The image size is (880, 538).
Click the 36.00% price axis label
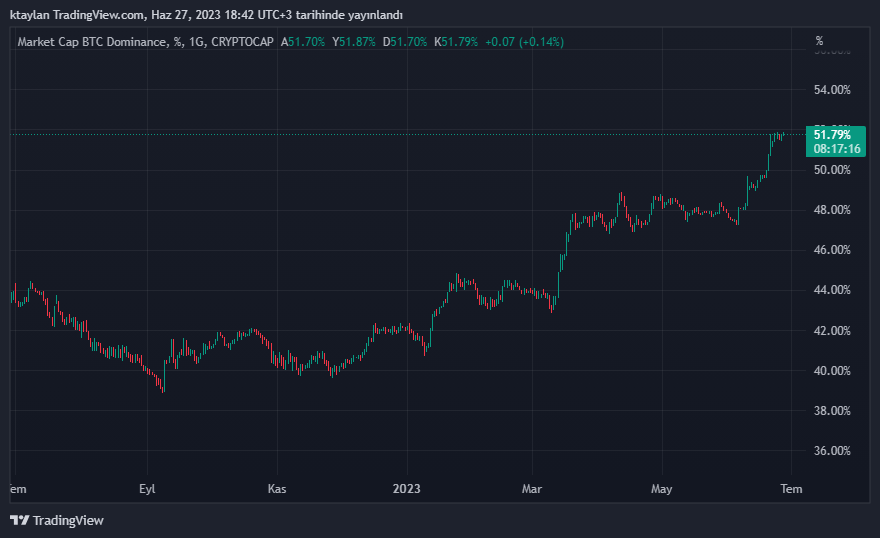pyautogui.click(x=832, y=451)
